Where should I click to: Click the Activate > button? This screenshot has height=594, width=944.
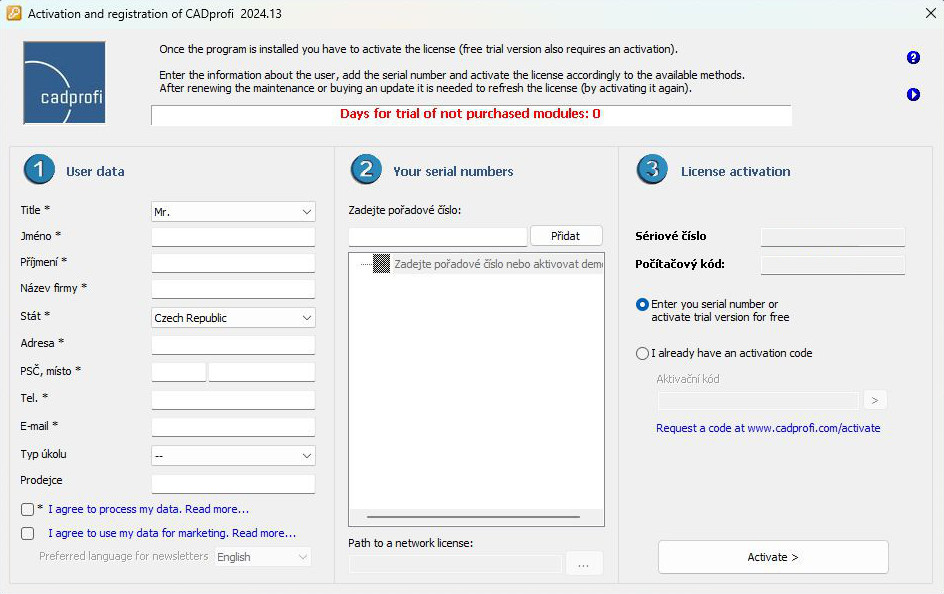[x=773, y=557]
